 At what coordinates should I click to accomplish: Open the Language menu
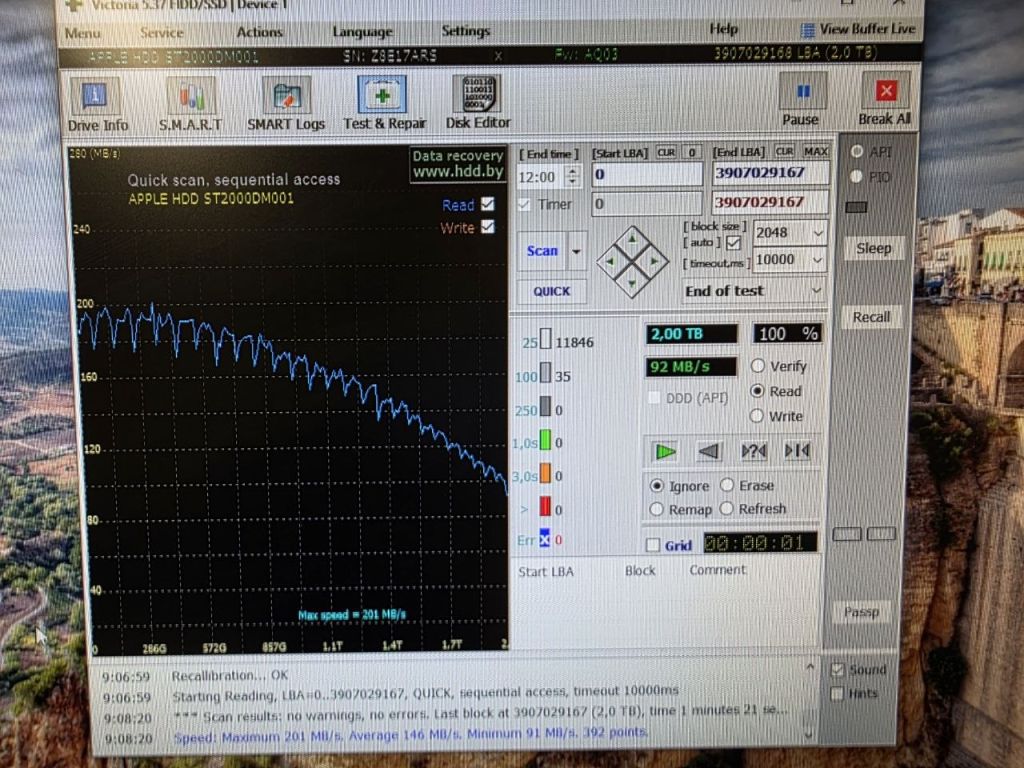click(x=362, y=31)
